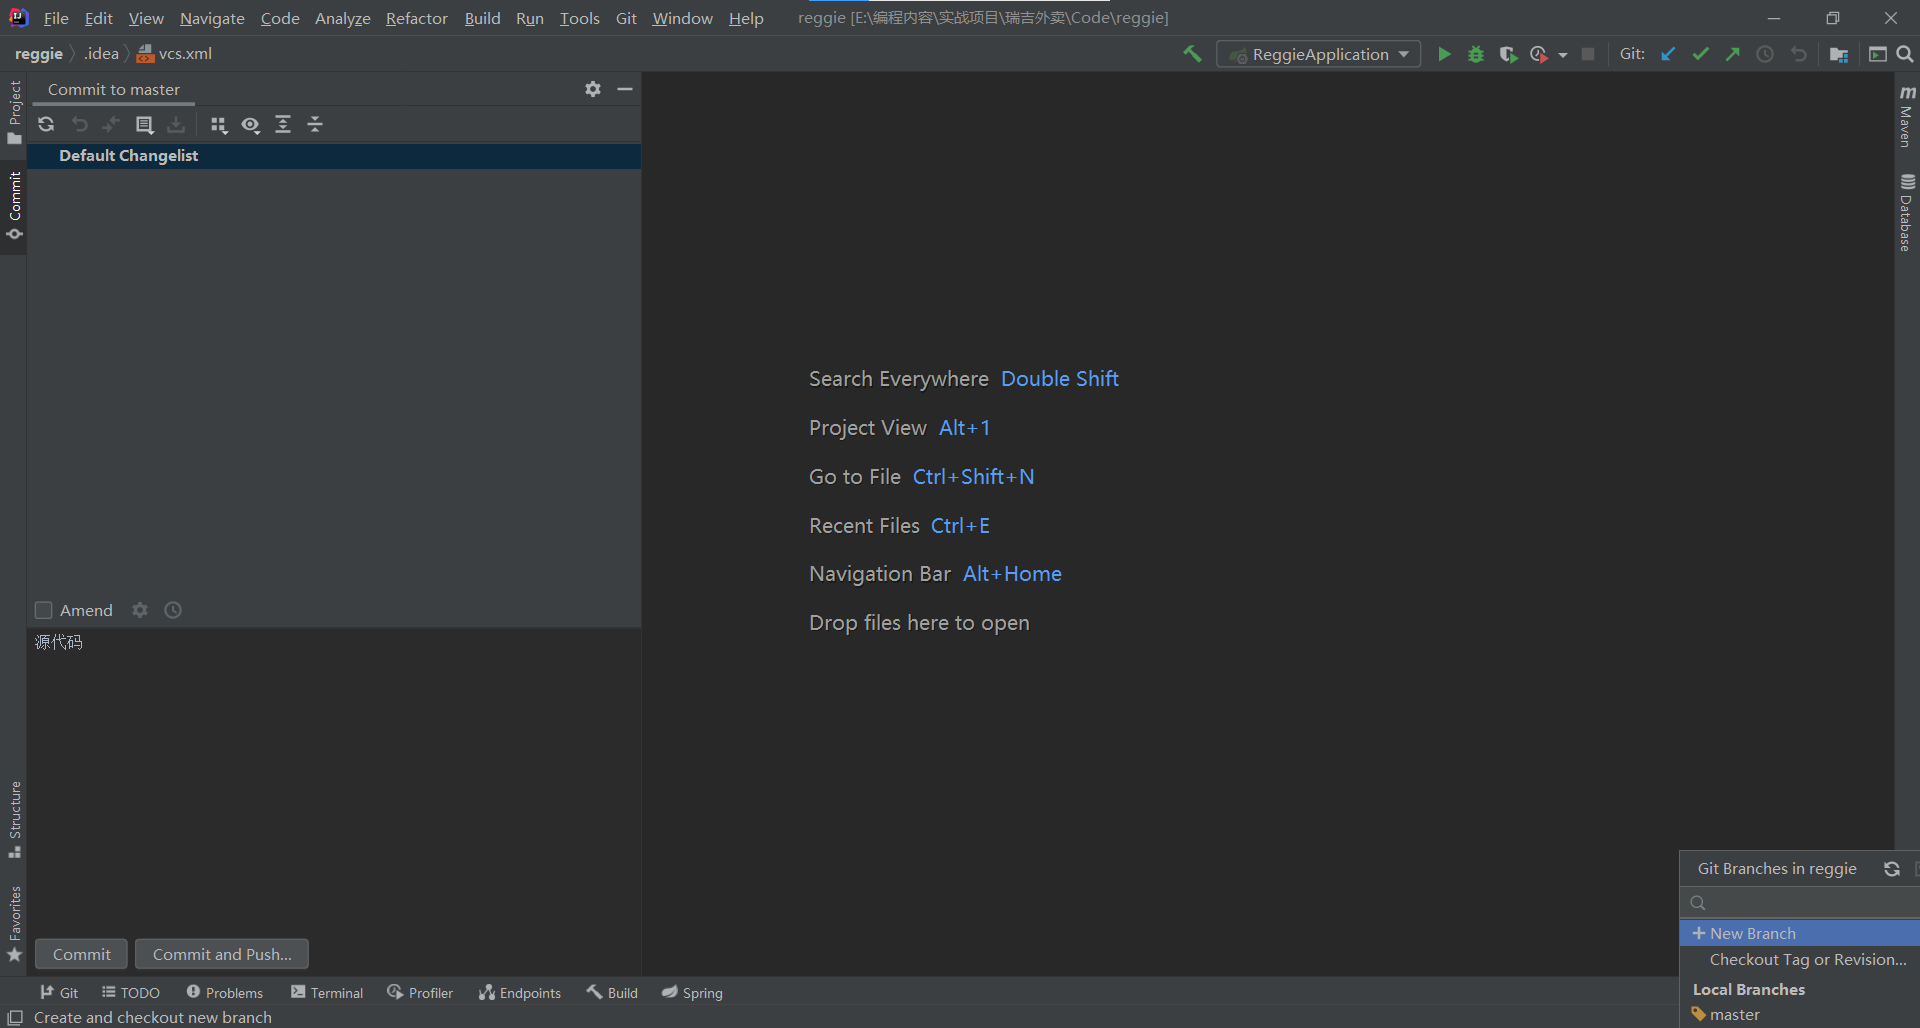1920x1028 pixels.
Task: Refresh the Git Branches popup
Action: pos(1892,869)
